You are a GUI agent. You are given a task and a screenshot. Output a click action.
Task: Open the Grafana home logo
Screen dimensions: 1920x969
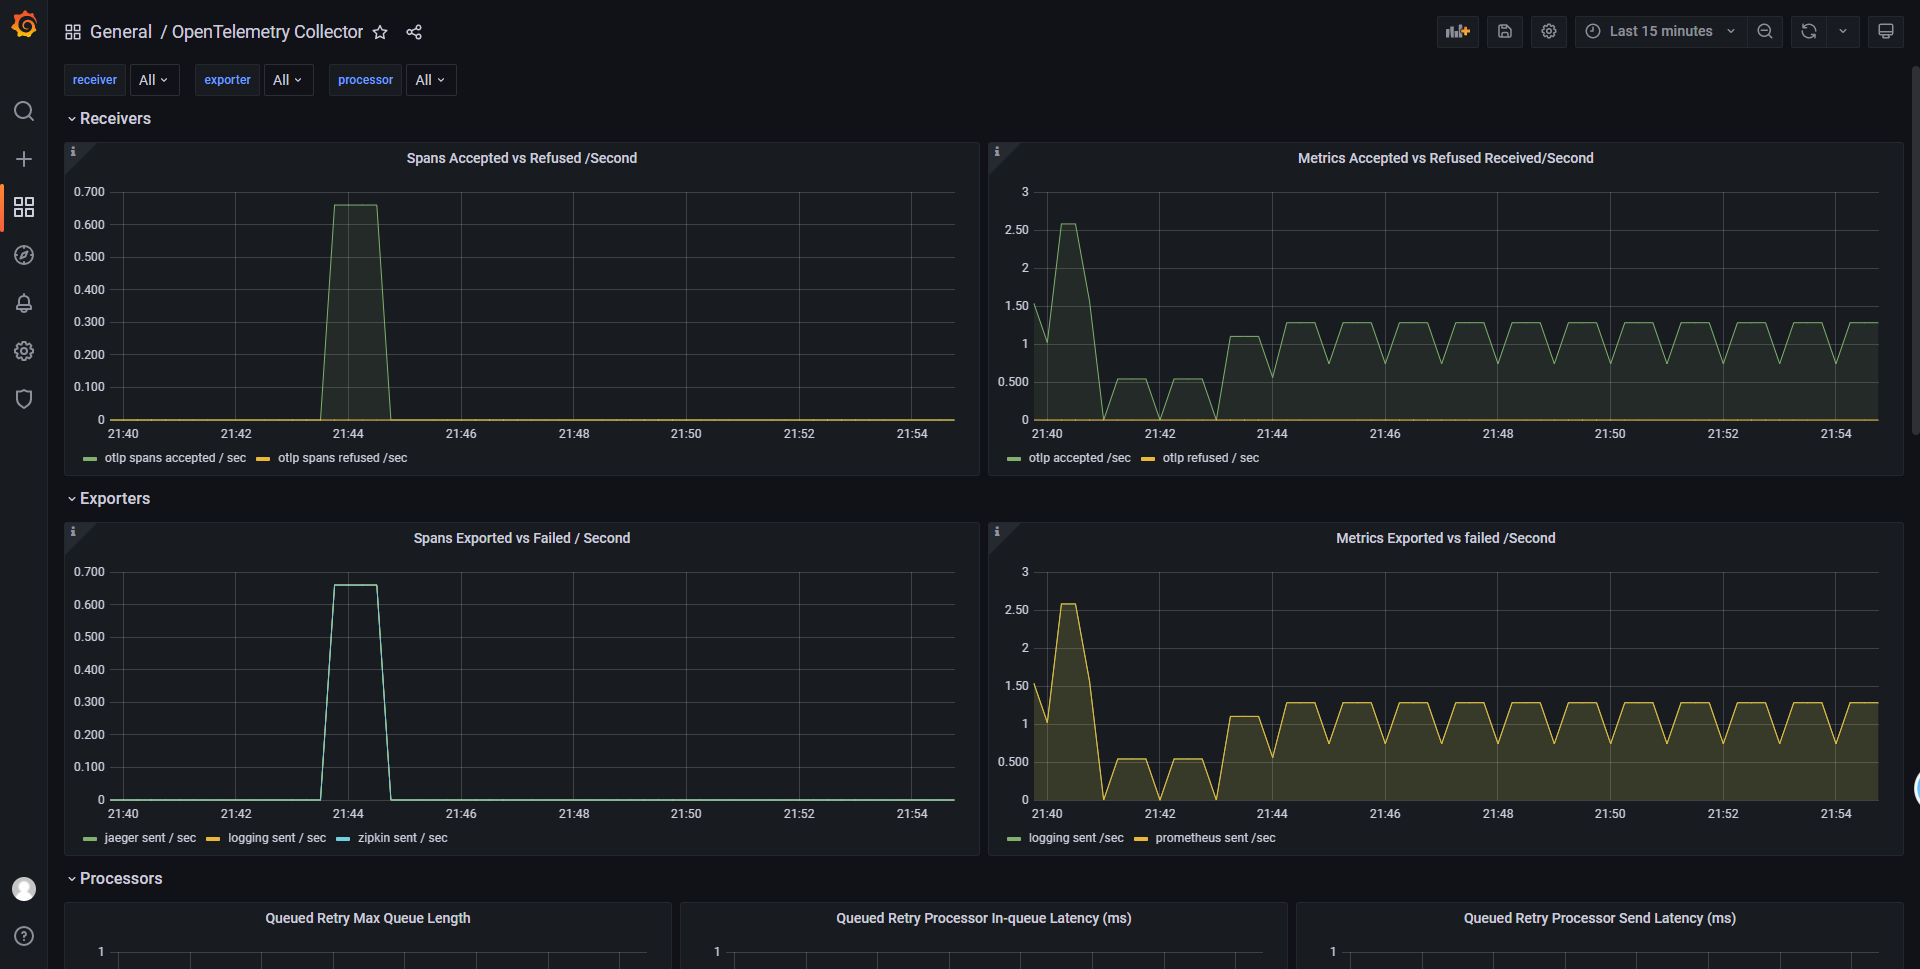tap(24, 24)
